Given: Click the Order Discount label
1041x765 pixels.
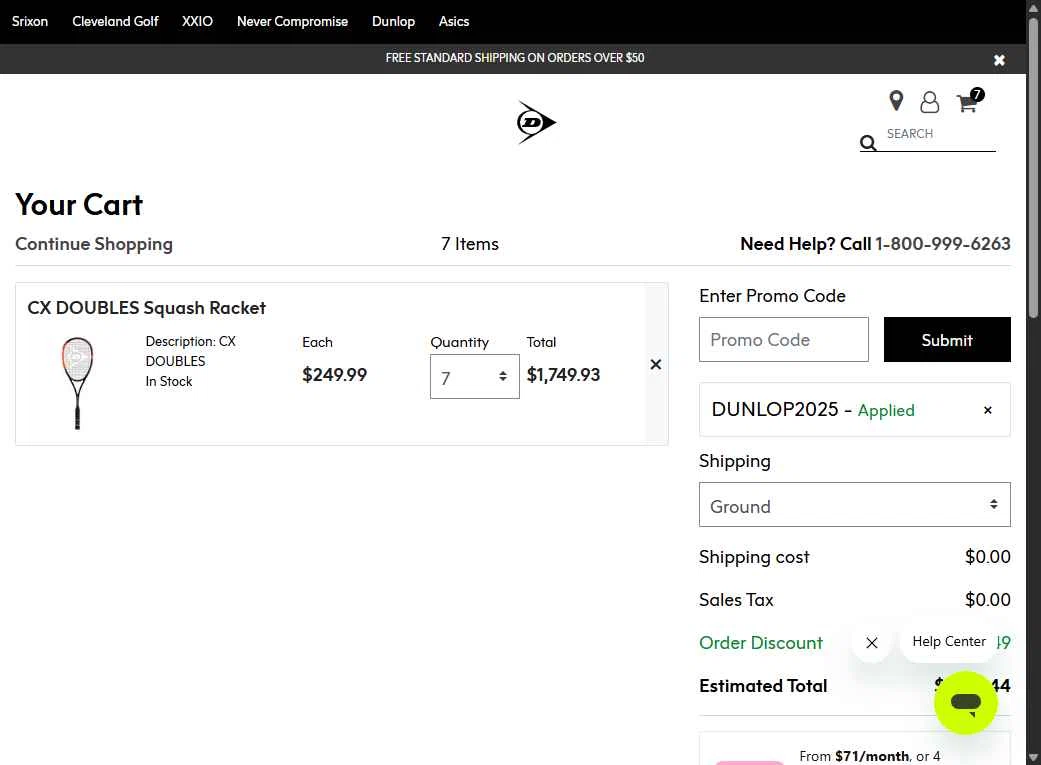Looking at the screenshot, I should 761,643.
